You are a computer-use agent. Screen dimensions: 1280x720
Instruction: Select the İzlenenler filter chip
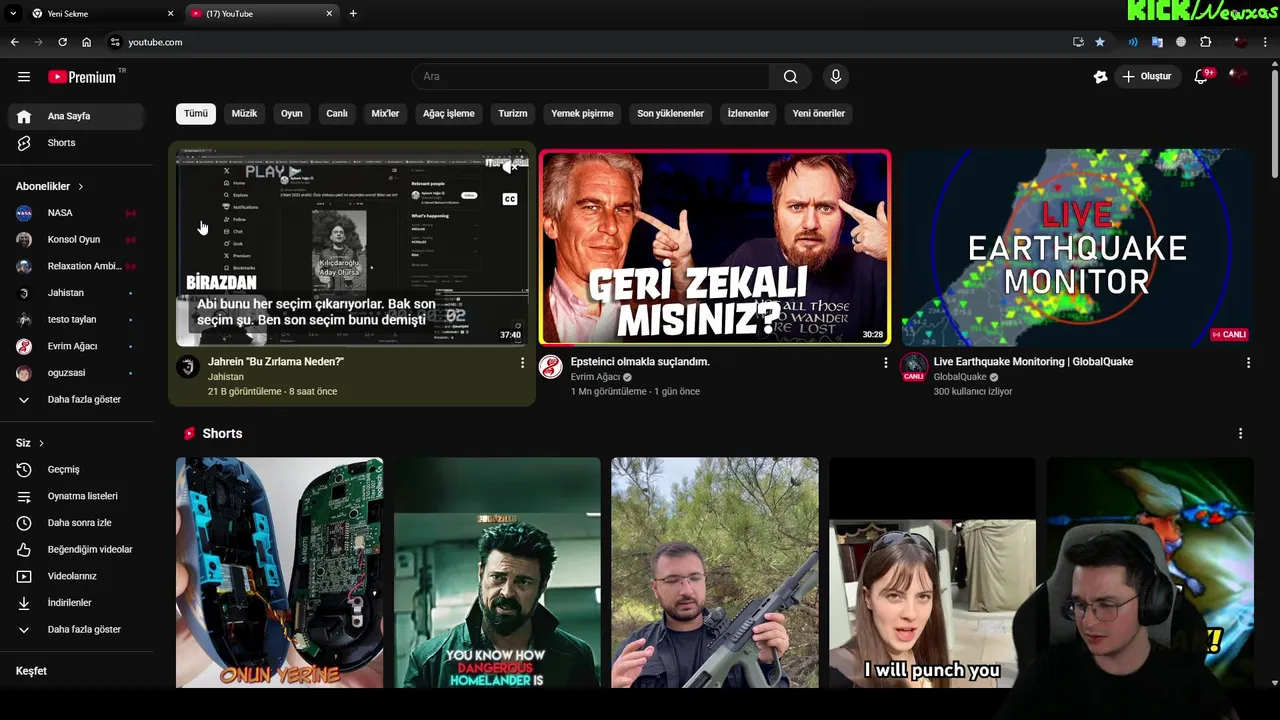pos(748,114)
